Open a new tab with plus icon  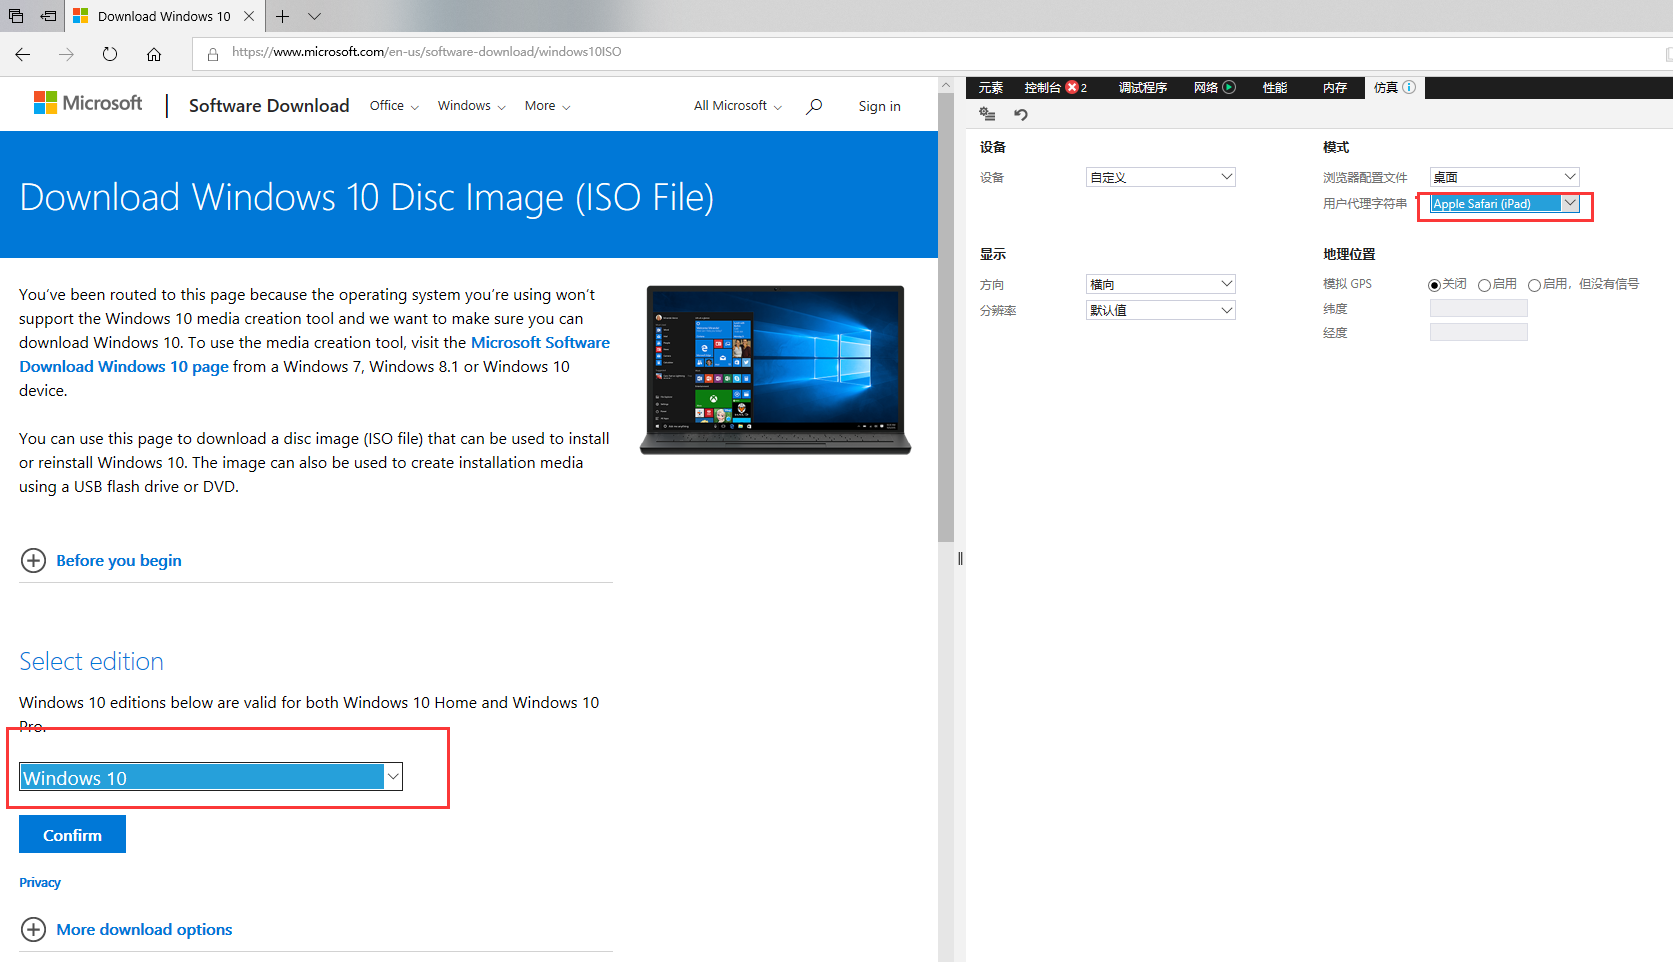(x=283, y=16)
